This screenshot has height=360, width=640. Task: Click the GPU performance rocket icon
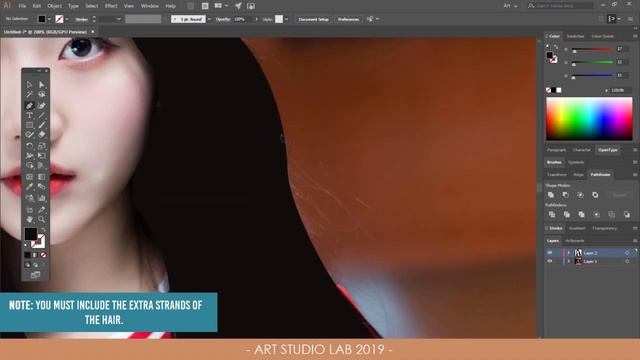tap(238, 6)
